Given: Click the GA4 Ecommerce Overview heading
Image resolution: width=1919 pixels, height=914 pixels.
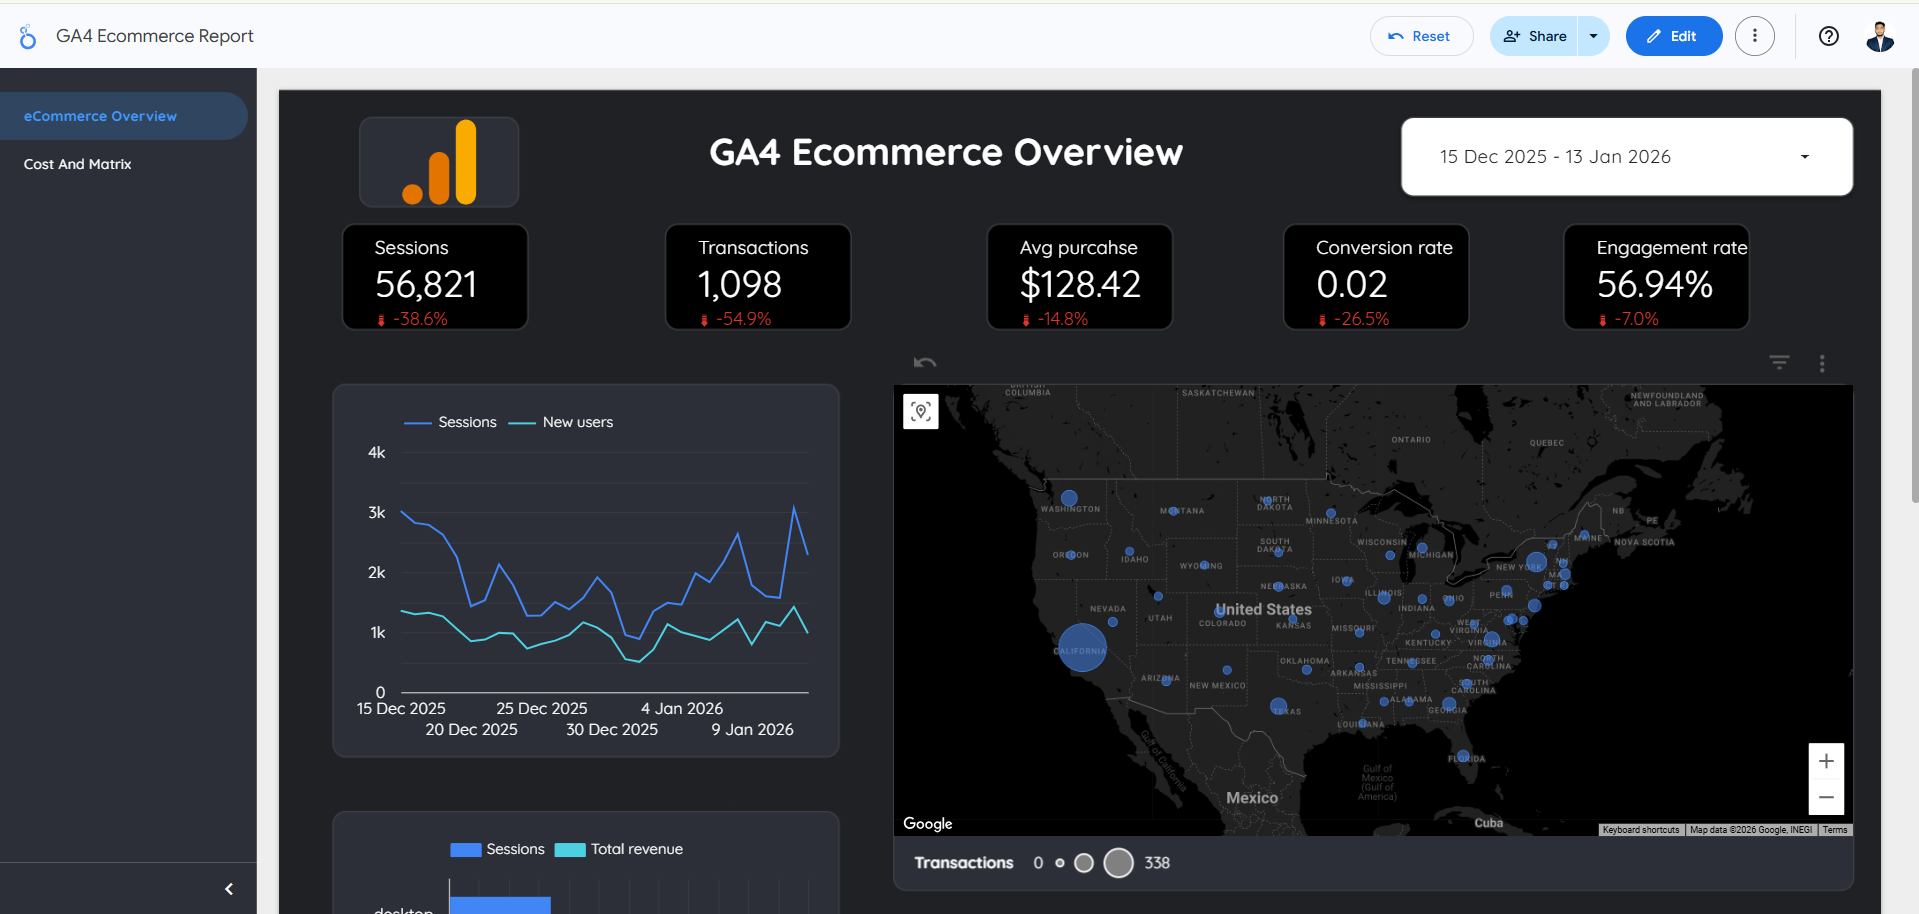Looking at the screenshot, I should (x=946, y=152).
